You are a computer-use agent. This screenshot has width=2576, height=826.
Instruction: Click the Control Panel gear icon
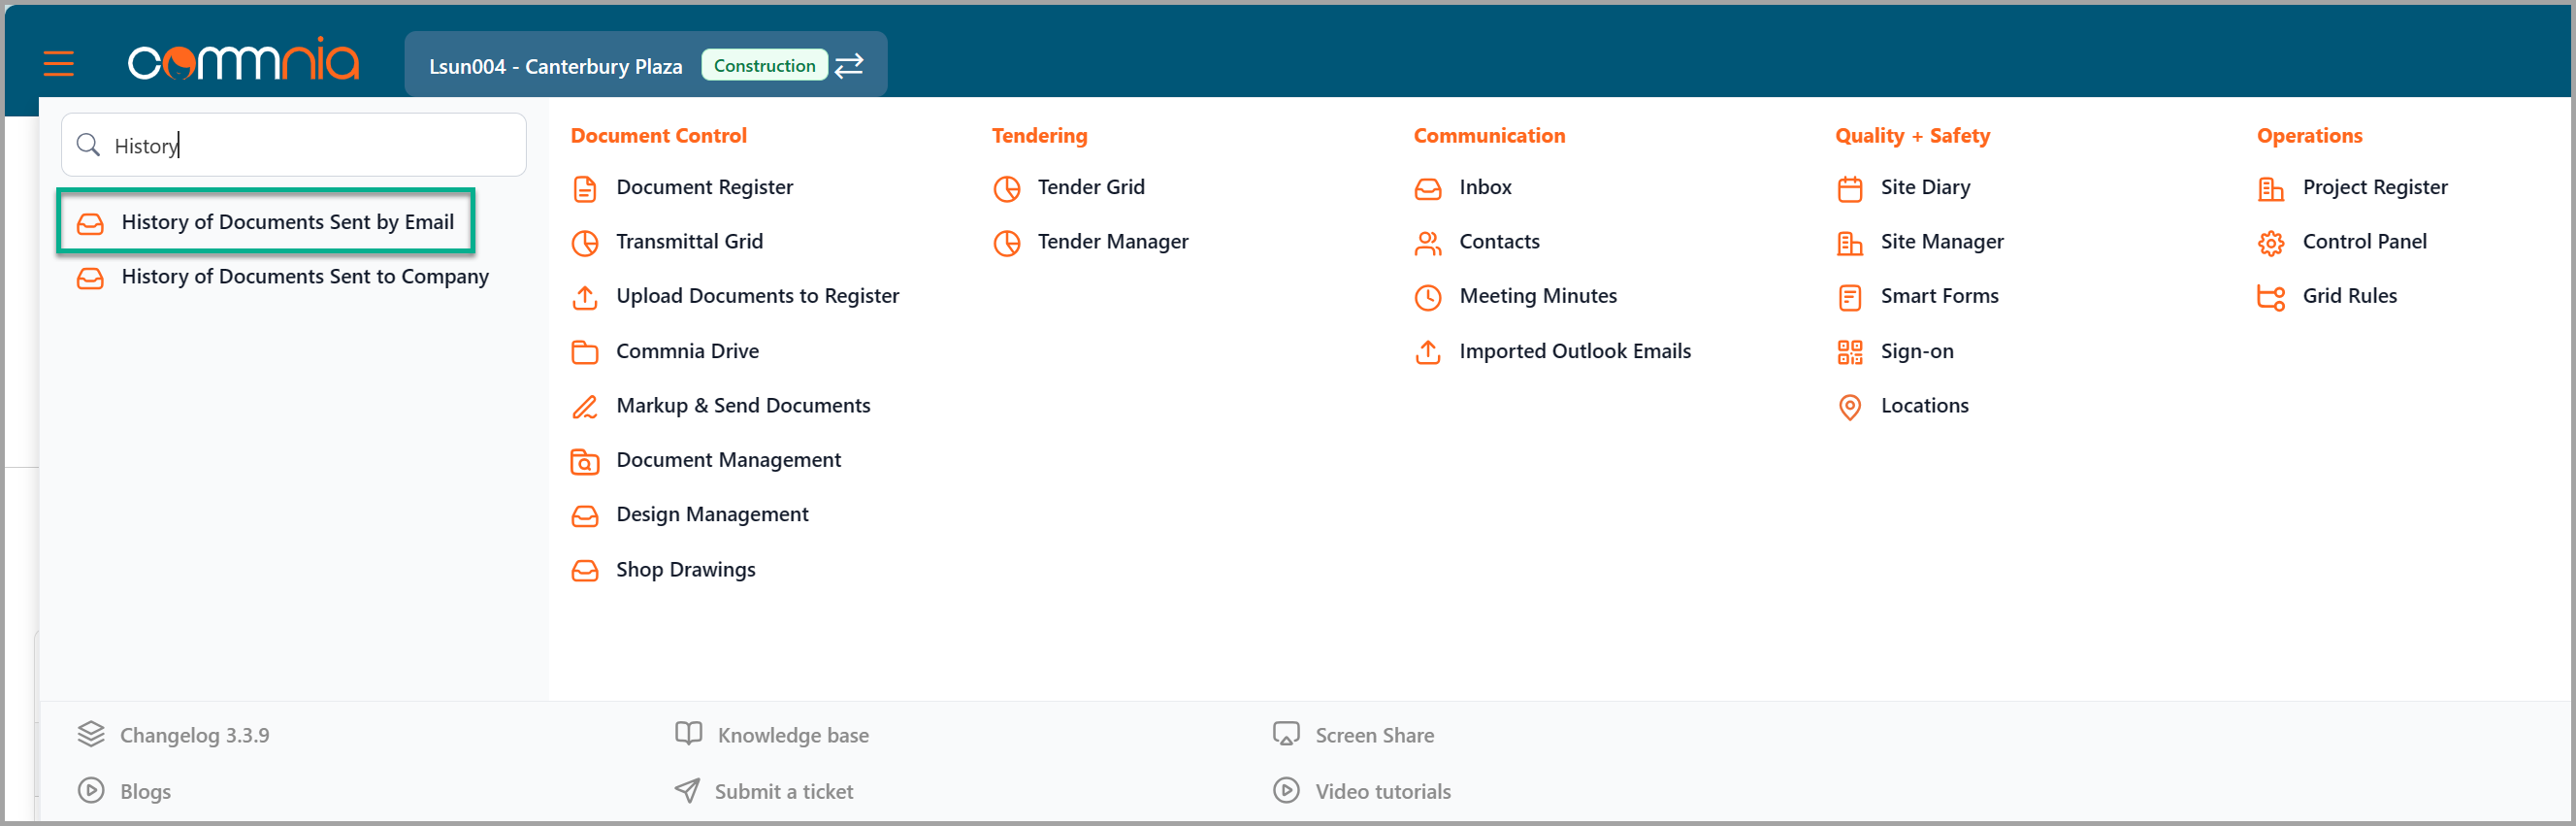tap(2271, 243)
